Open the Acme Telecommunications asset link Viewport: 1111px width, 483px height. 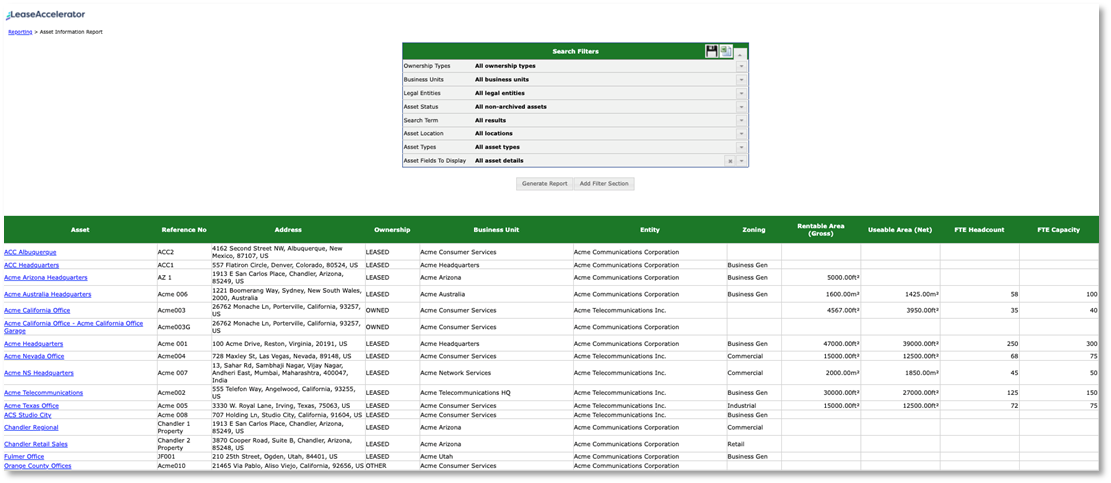point(43,392)
